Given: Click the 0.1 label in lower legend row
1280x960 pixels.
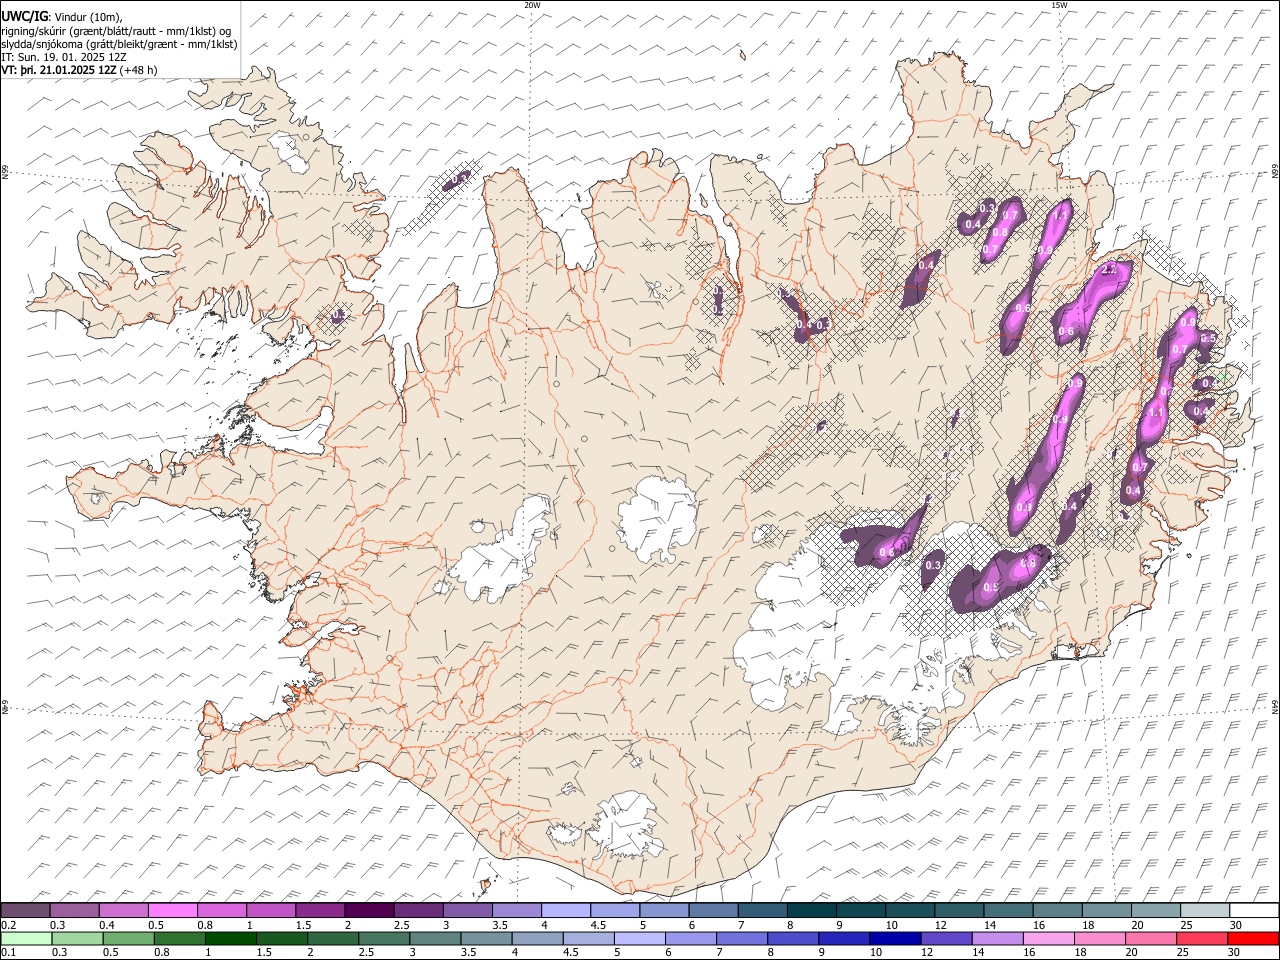Looking at the screenshot, I should (x=9, y=953).
